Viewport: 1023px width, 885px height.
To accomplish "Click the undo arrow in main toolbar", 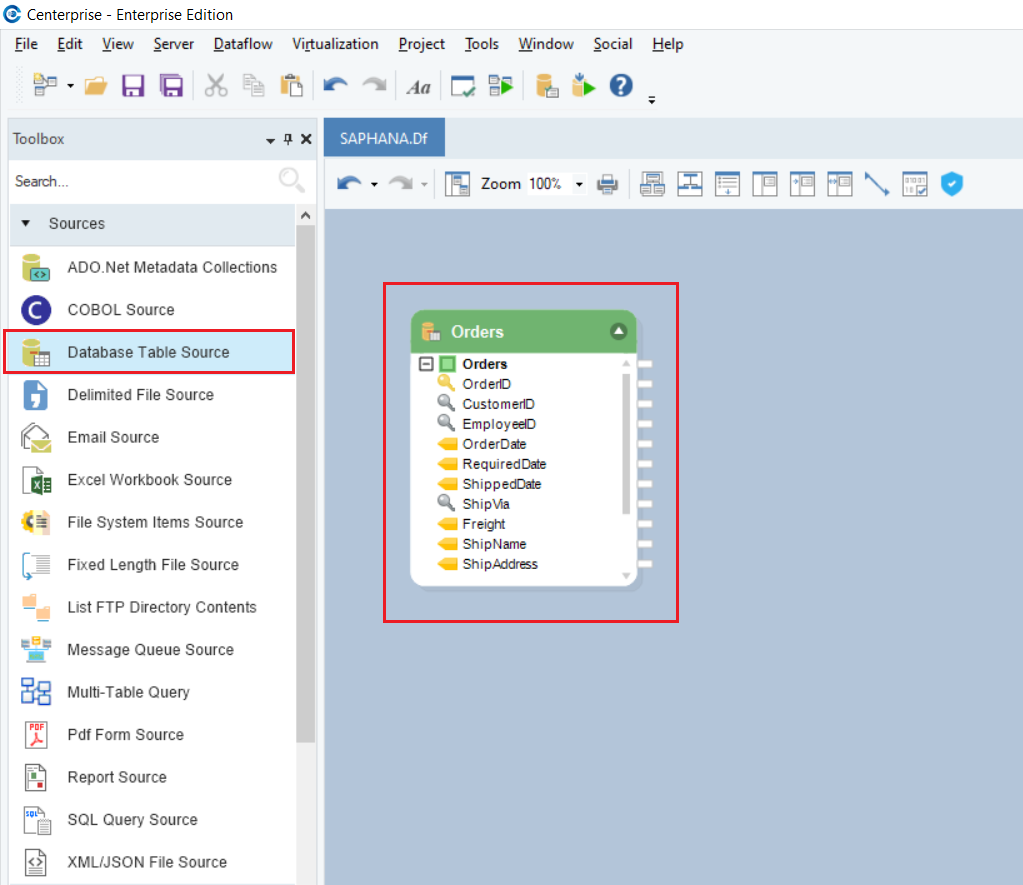I will pos(335,86).
